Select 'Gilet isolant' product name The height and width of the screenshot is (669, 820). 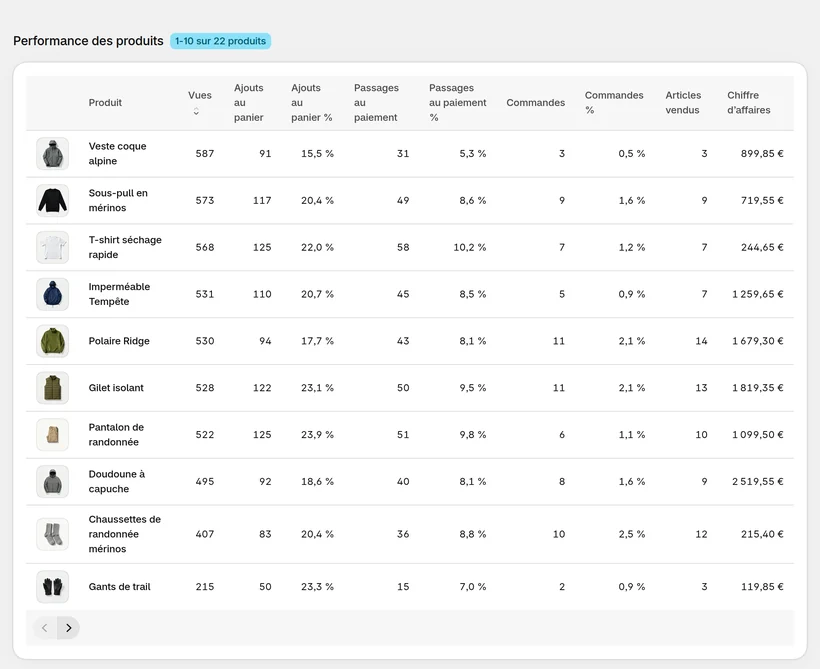[x=116, y=388]
